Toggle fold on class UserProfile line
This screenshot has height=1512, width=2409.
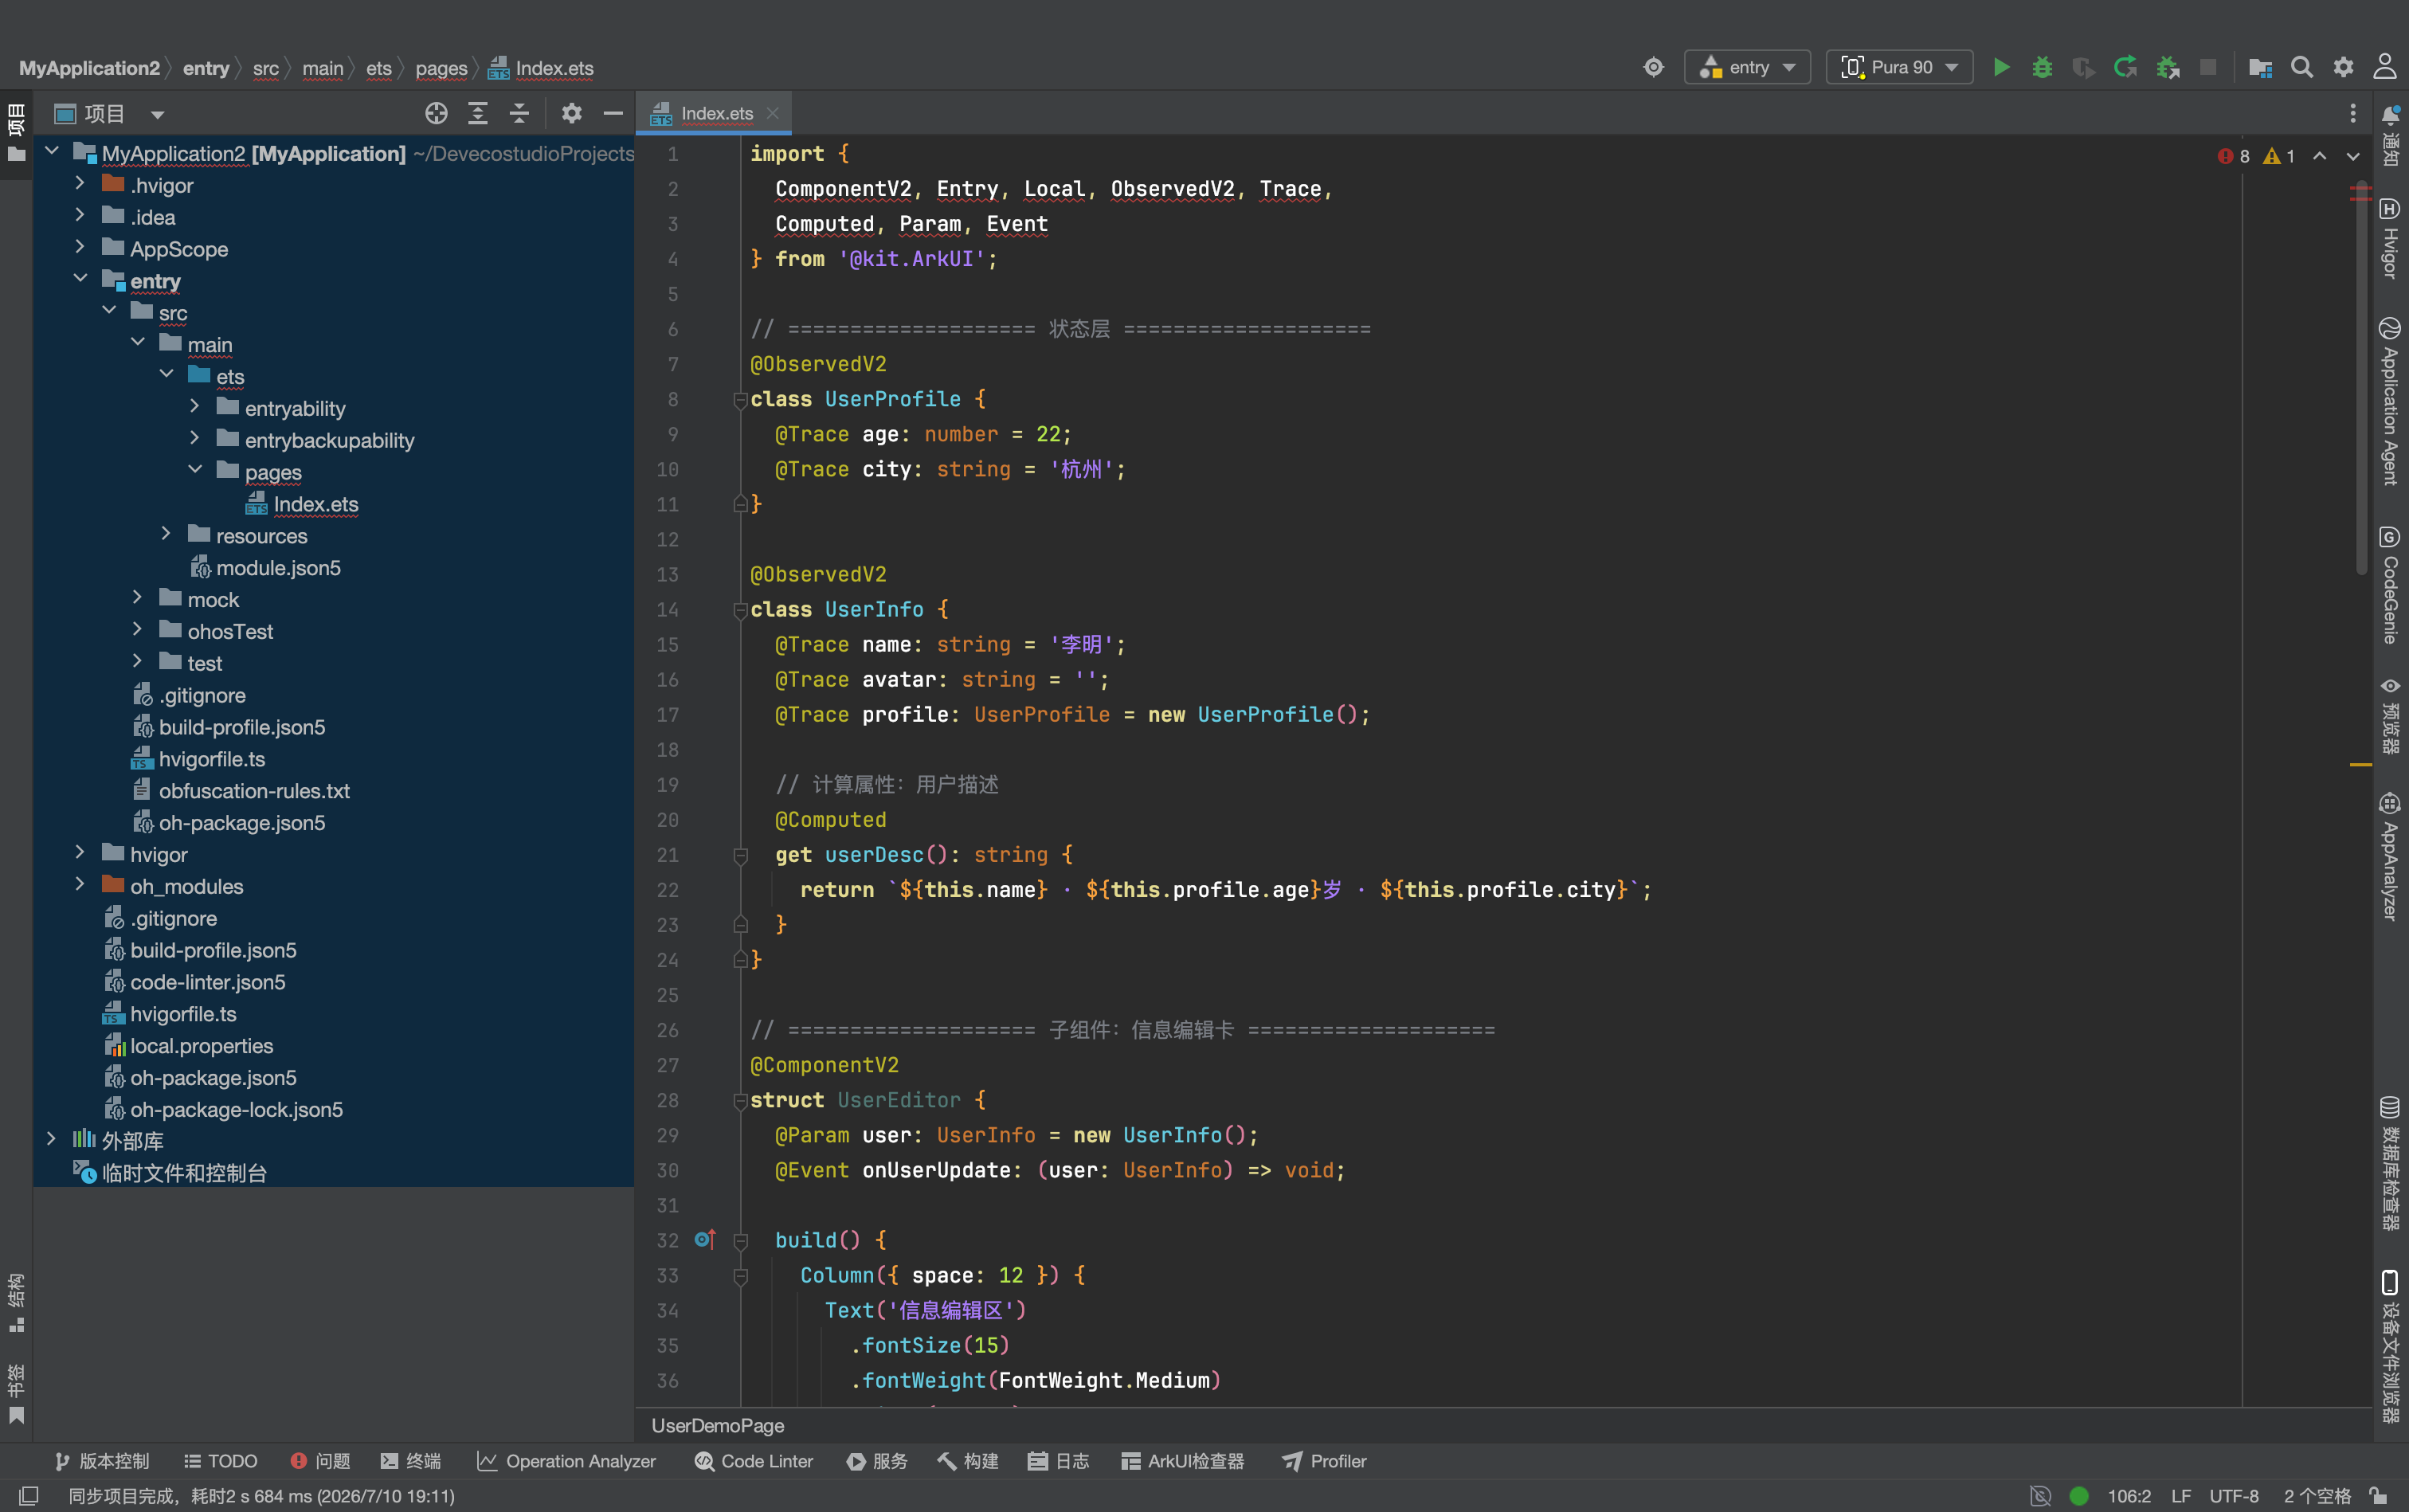click(x=740, y=400)
